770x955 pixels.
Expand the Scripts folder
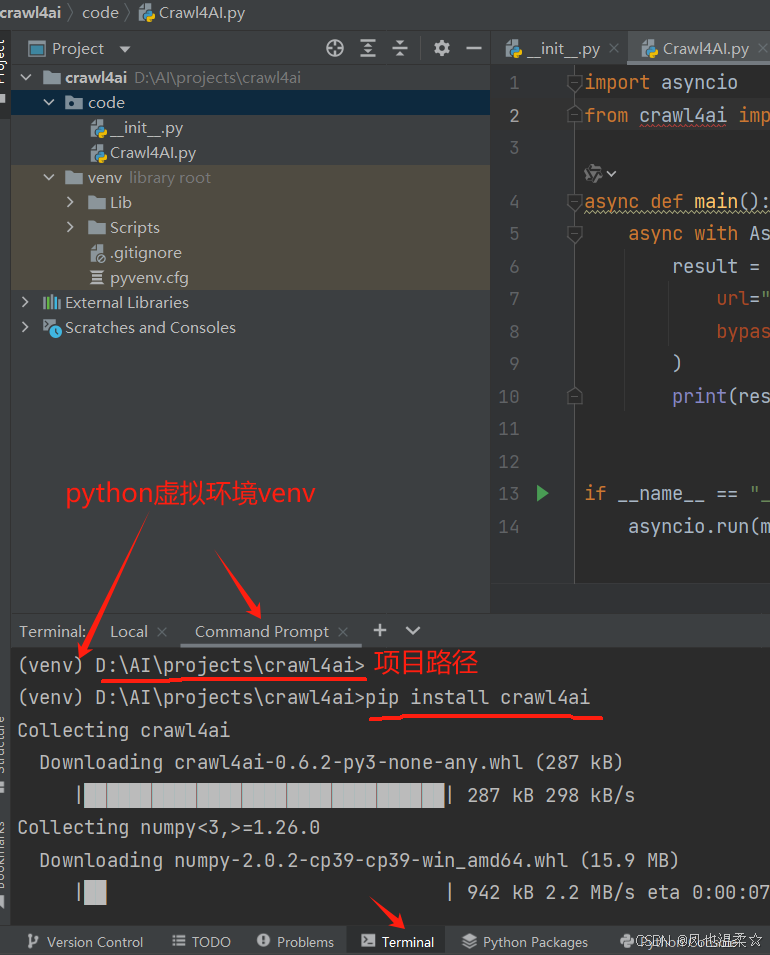[x=70, y=227]
